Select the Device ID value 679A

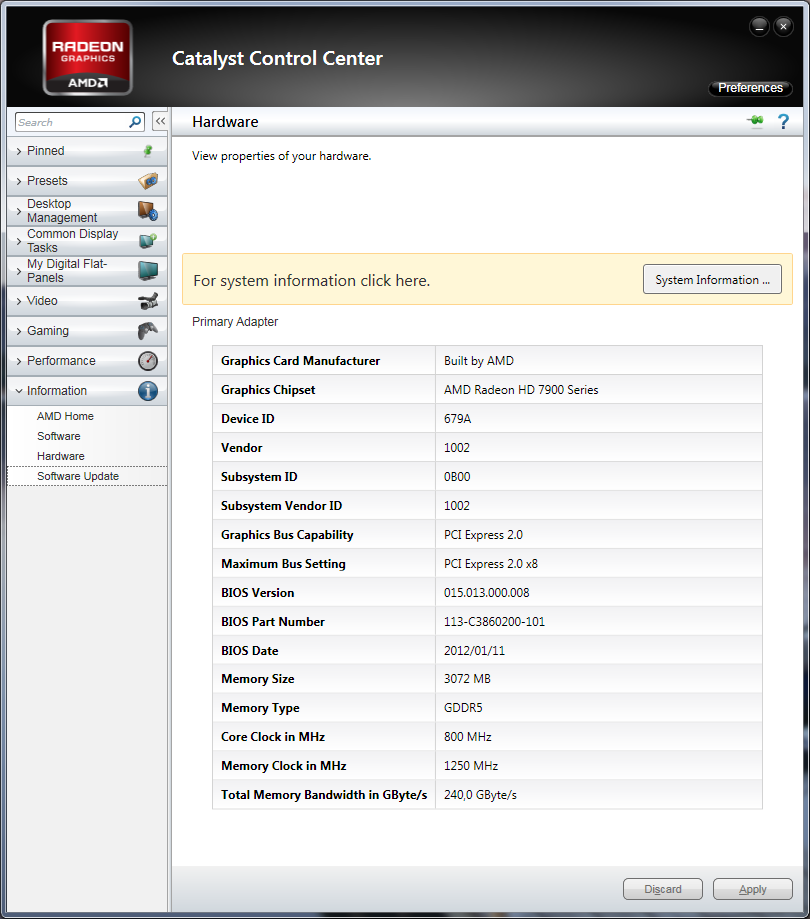click(x=457, y=418)
